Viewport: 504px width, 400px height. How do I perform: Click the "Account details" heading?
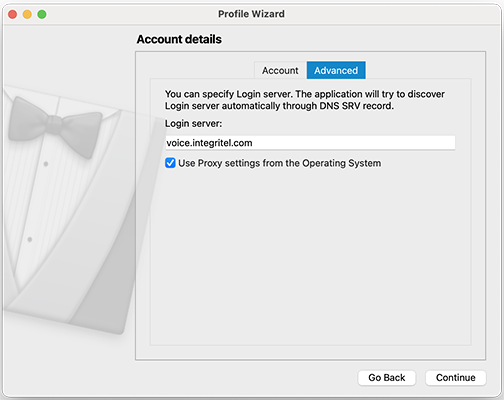click(x=179, y=39)
